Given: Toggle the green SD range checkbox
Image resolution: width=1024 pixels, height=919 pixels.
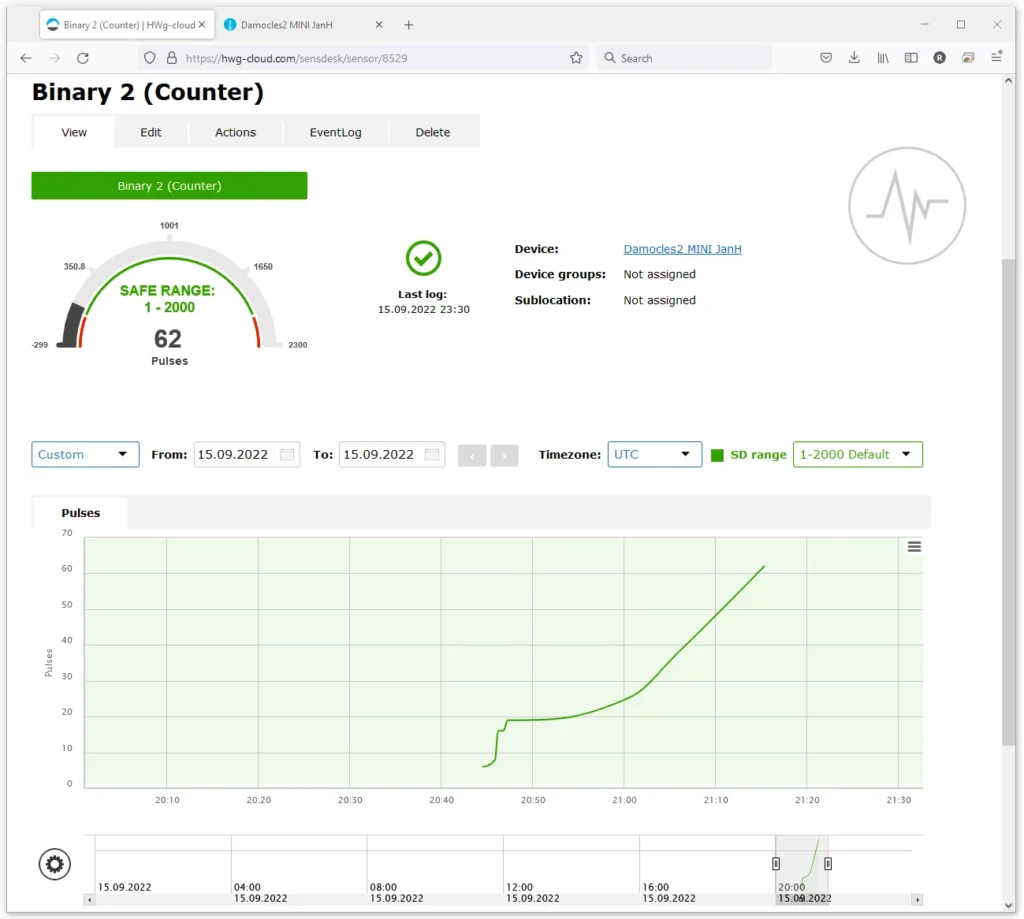Looking at the screenshot, I should point(717,455).
